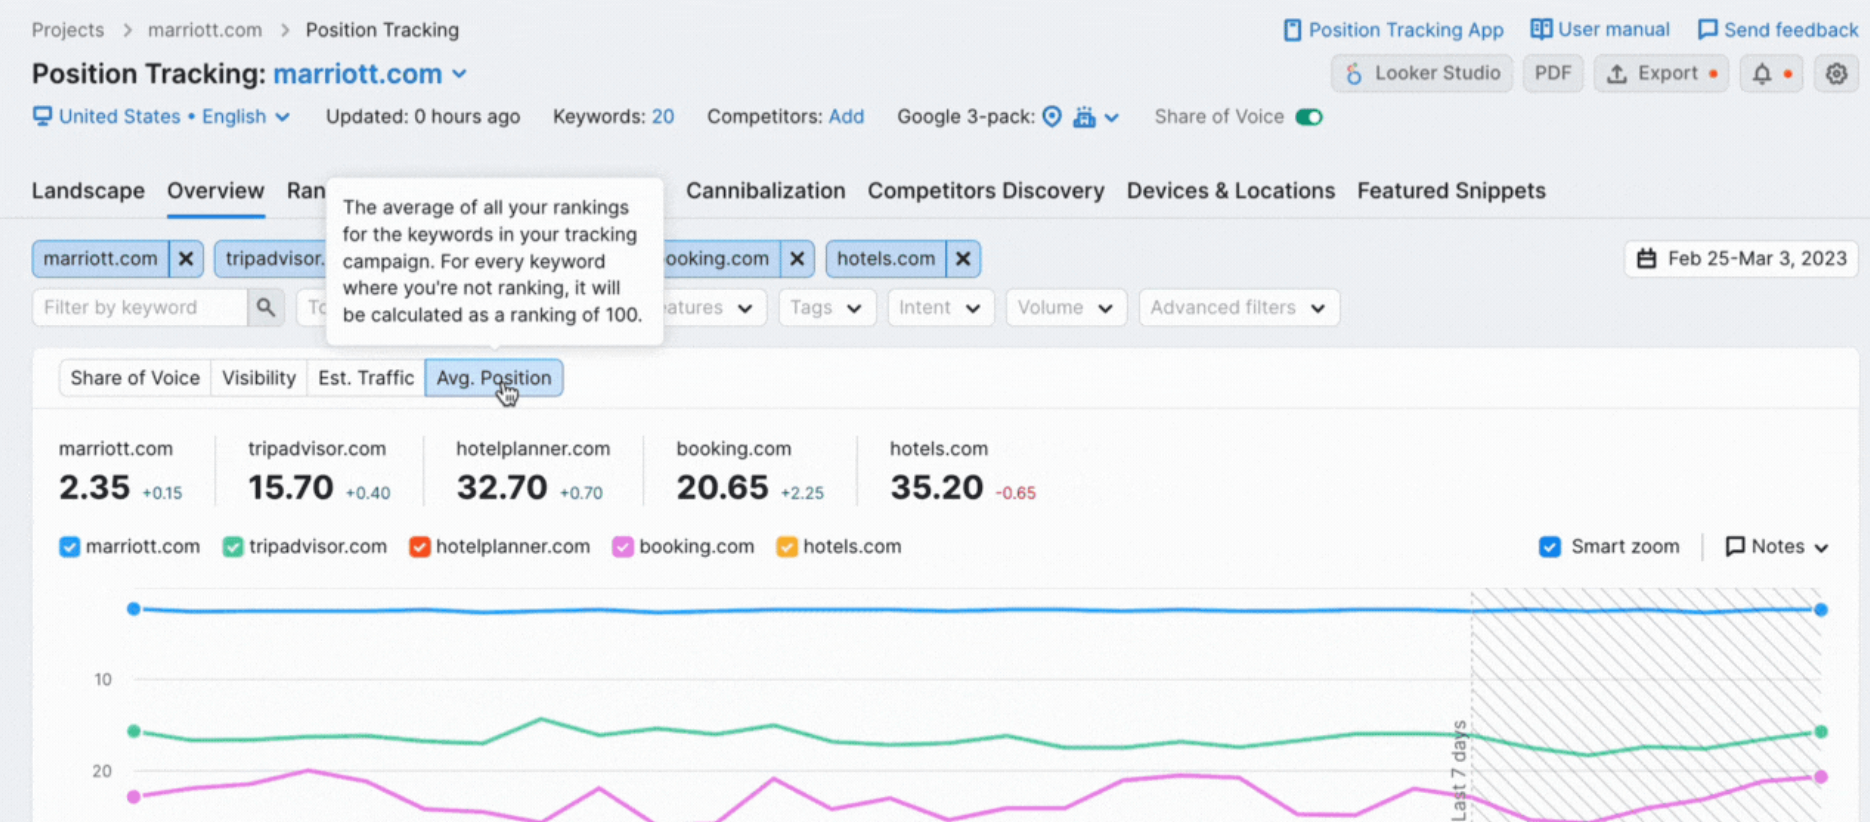Uncheck the booking.com chart checkbox

623,547
